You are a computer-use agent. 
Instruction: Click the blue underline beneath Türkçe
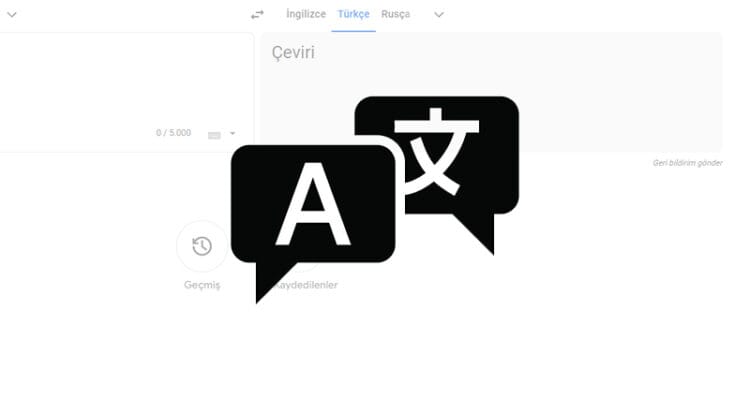(353, 30)
